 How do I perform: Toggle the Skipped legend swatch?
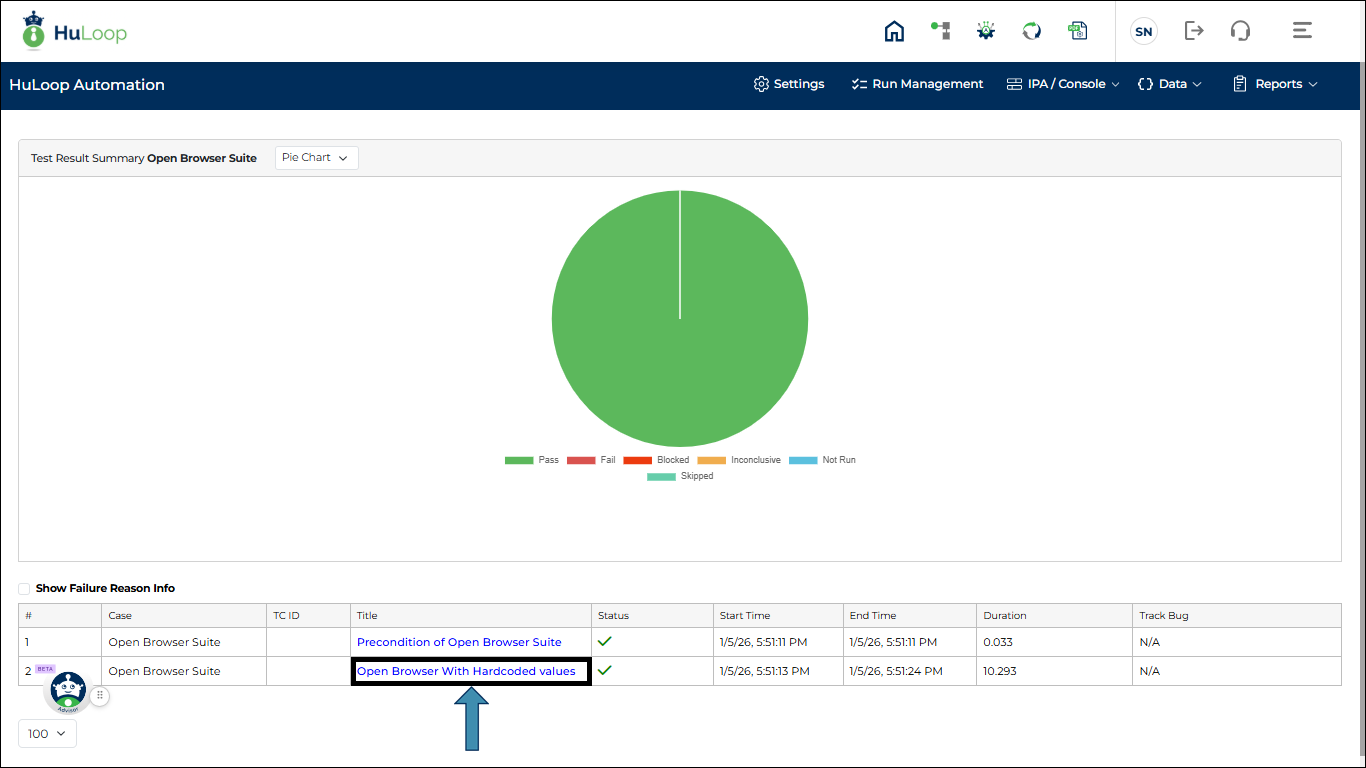[x=661, y=476]
